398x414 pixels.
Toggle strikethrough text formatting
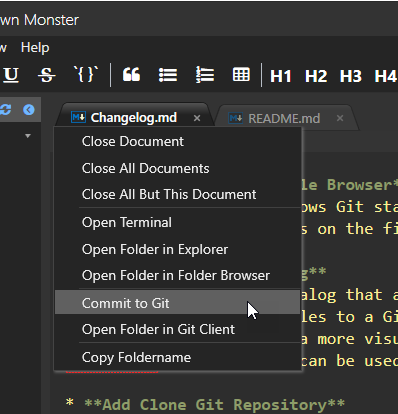46,75
